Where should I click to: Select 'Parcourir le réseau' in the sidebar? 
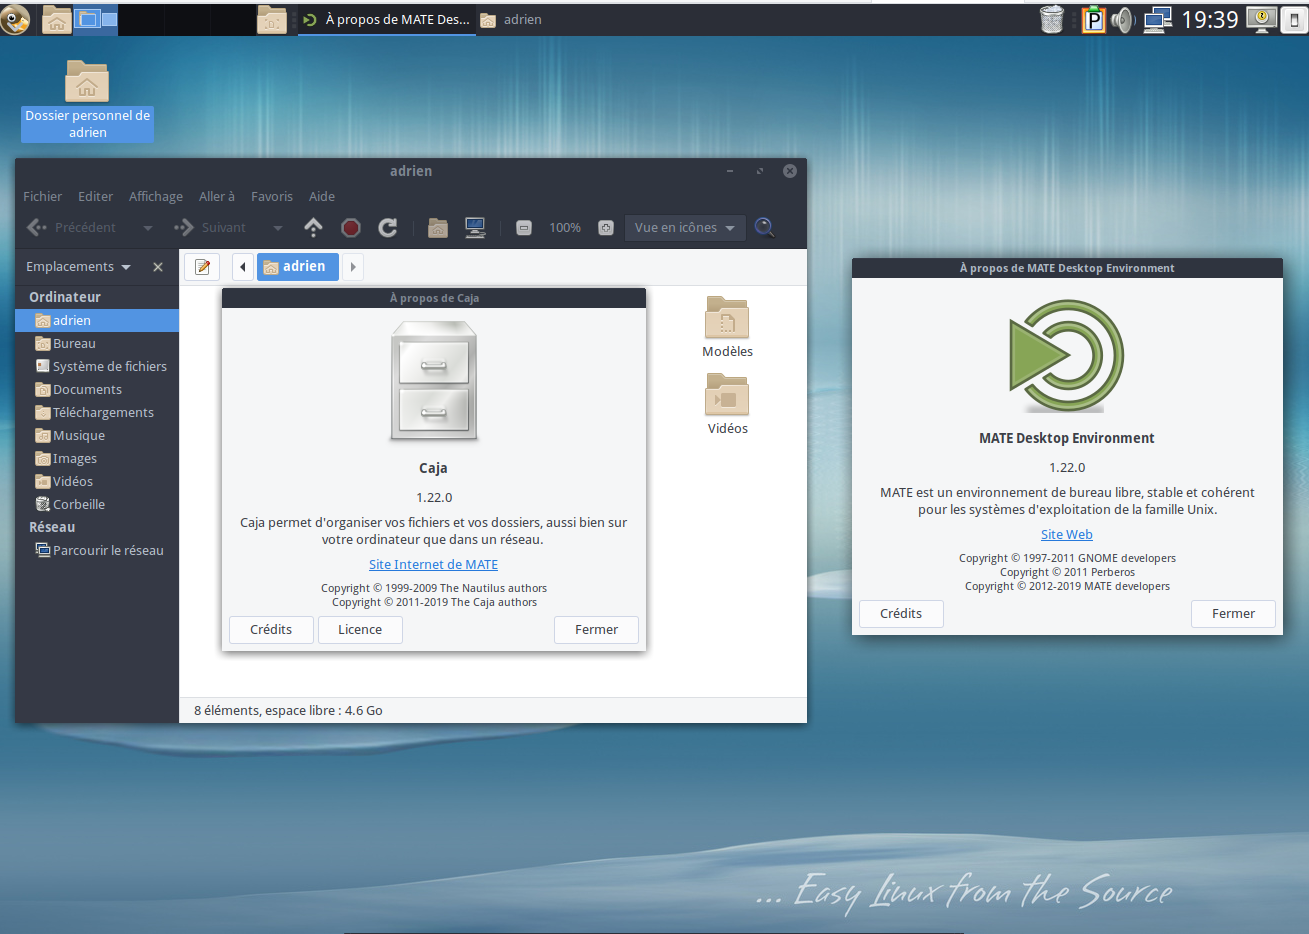97,550
